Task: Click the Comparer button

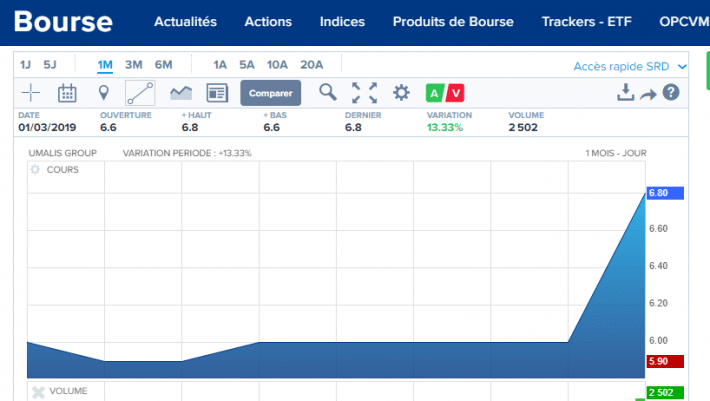Action: pos(270,93)
